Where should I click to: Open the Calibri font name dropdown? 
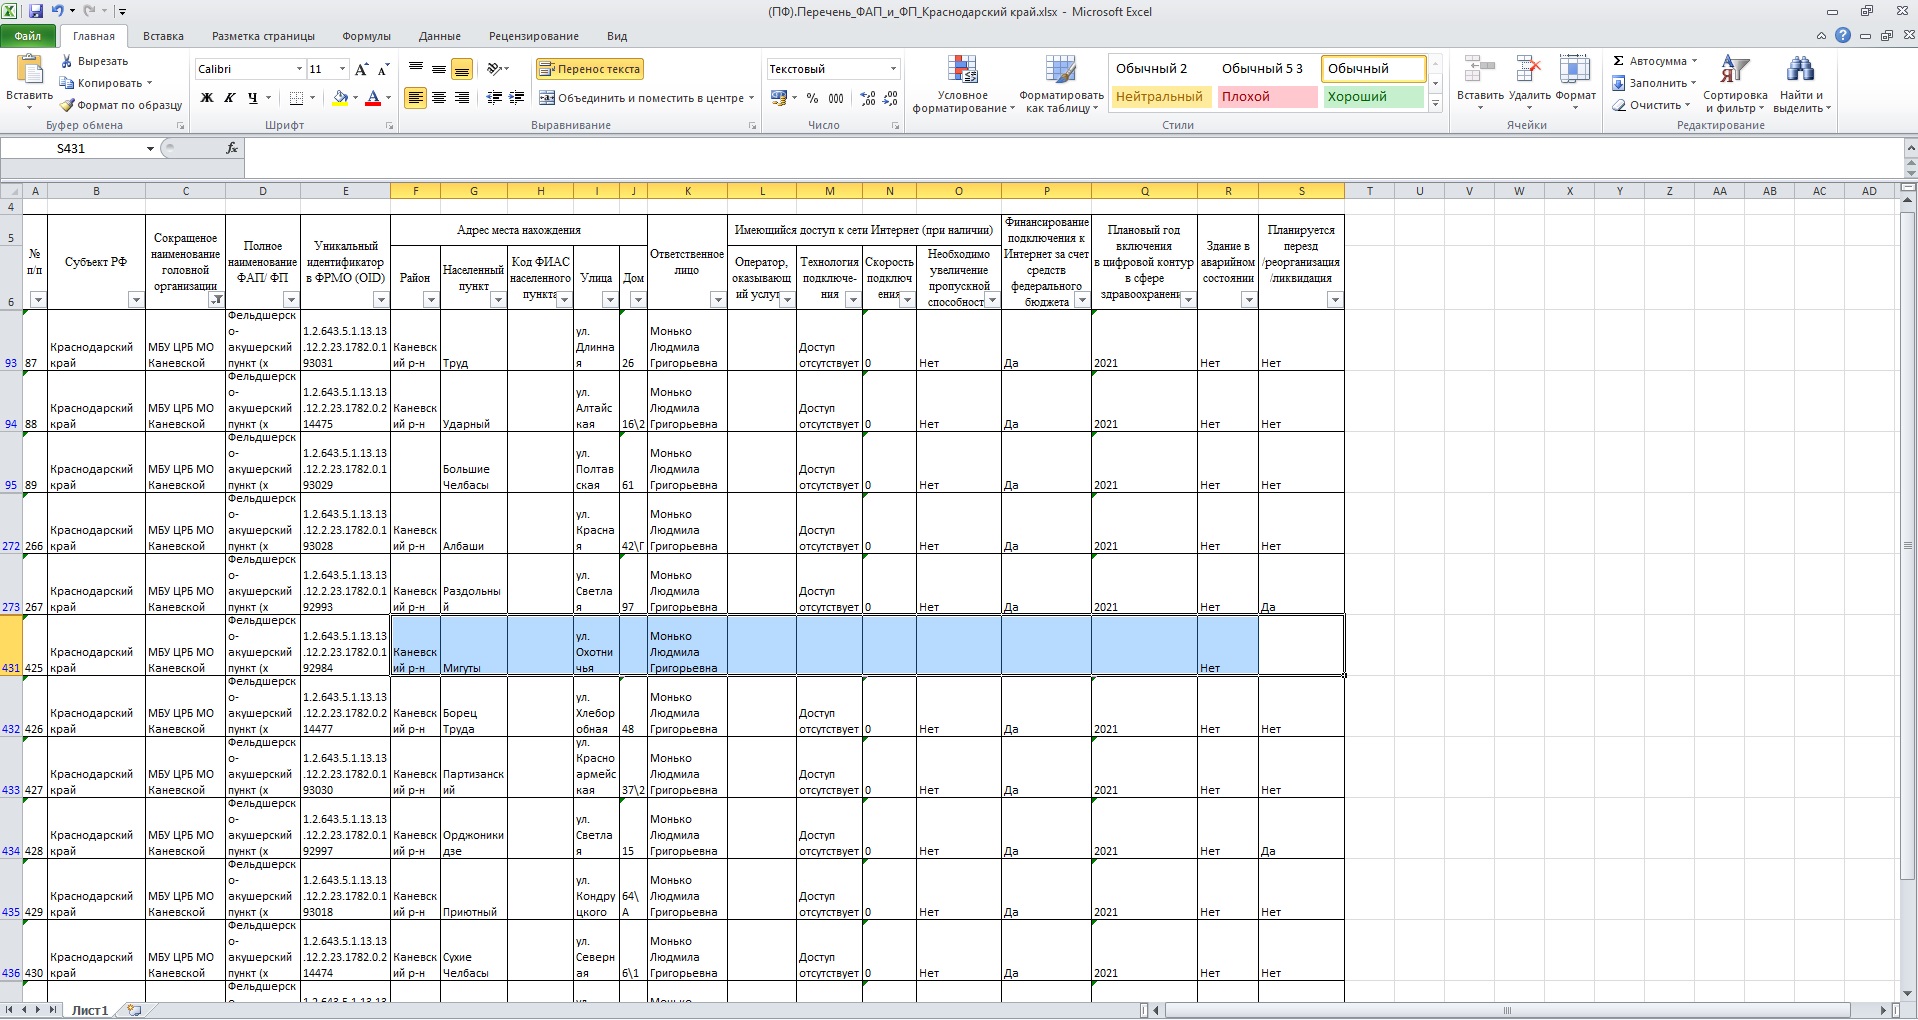click(x=299, y=69)
